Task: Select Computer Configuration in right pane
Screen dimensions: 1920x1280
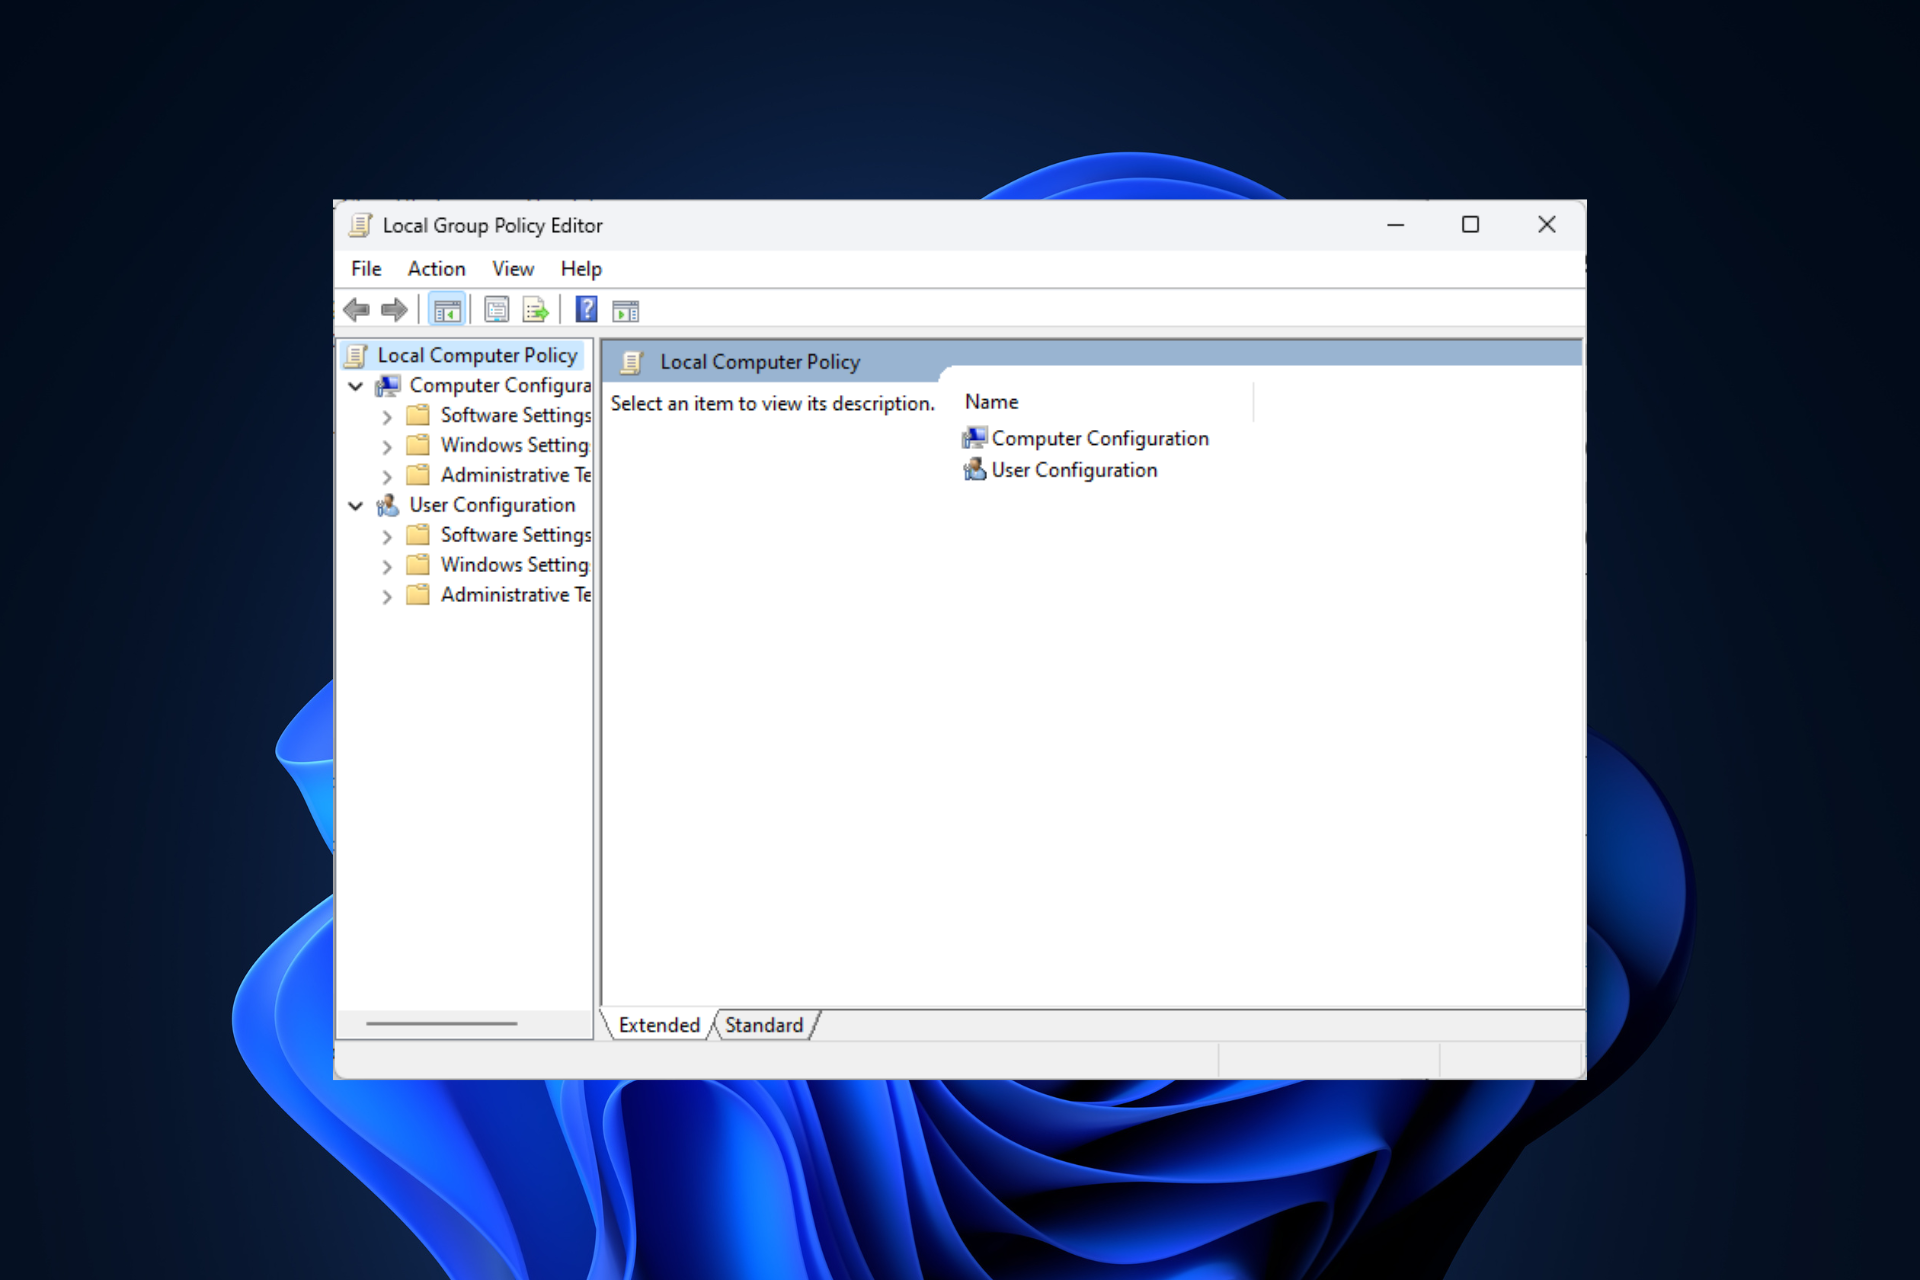Action: point(1099,439)
